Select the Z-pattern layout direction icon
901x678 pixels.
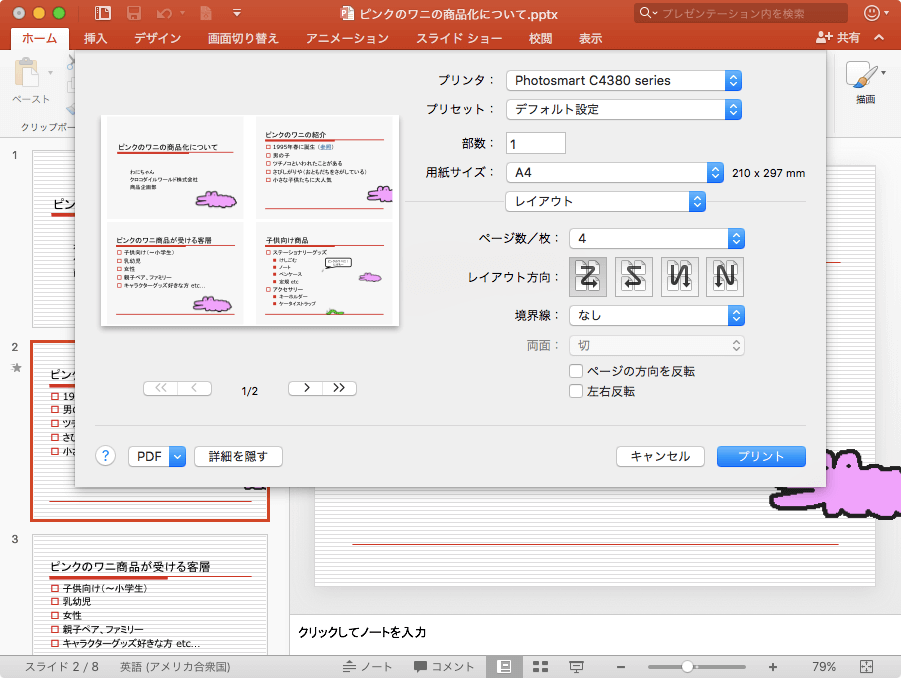(588, 277)
